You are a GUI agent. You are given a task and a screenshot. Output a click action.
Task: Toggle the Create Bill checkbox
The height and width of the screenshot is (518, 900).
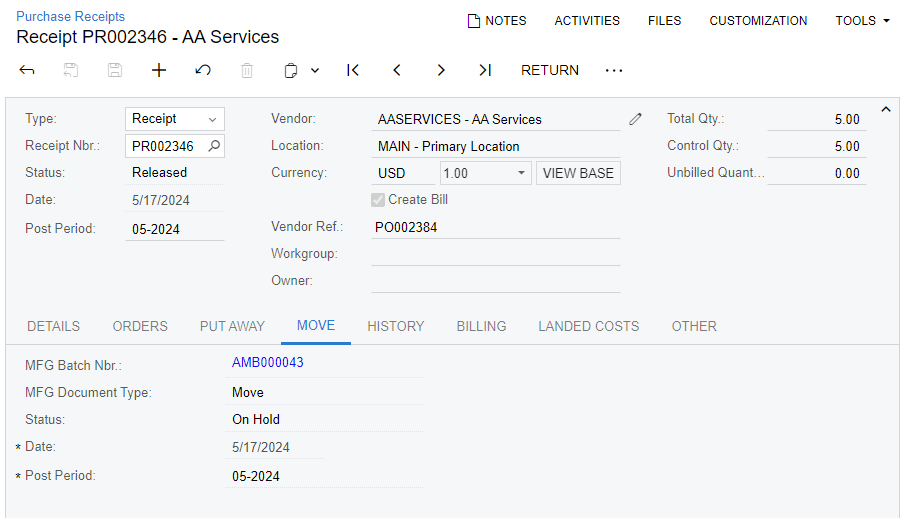point(378,200)
